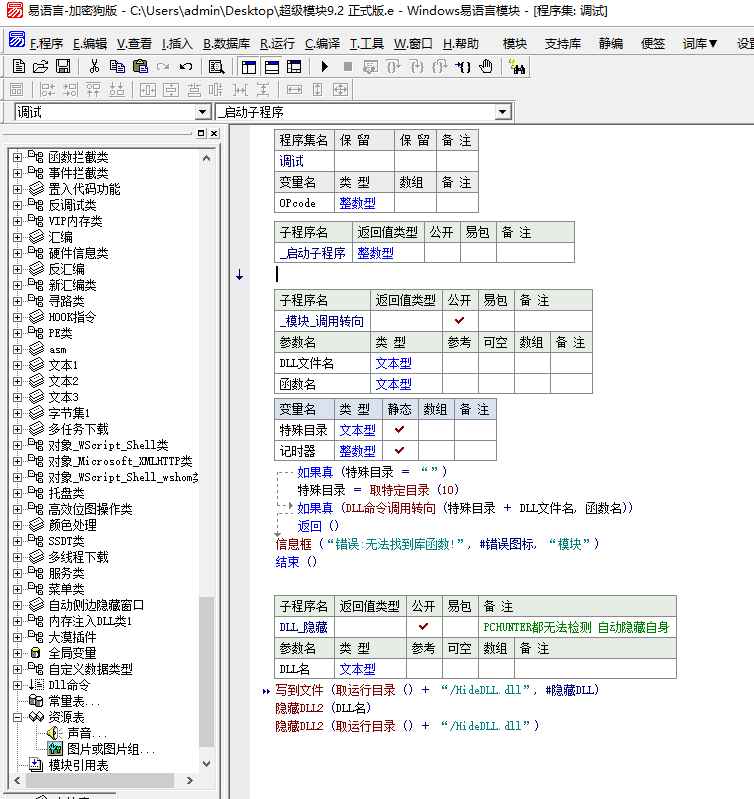The image size is (754, 799).
Task: Select 图片或图片组 in the resource tree
Action: click(x=110, y=749)
